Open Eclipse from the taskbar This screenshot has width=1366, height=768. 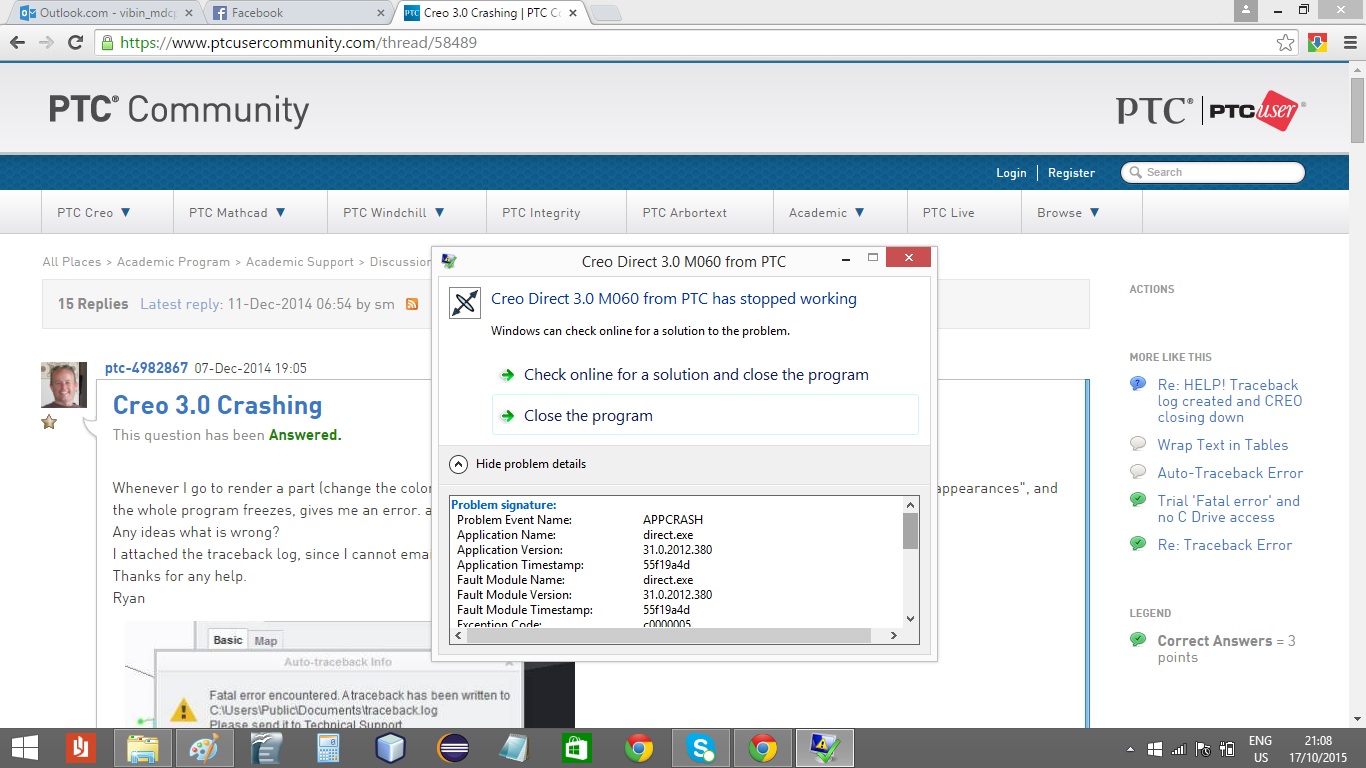453,747
